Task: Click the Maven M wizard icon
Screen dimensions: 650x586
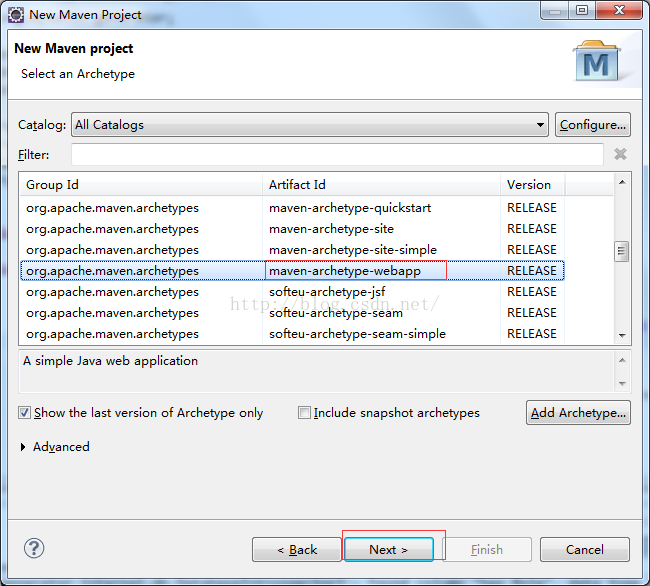Action: (x=597, y=61)
